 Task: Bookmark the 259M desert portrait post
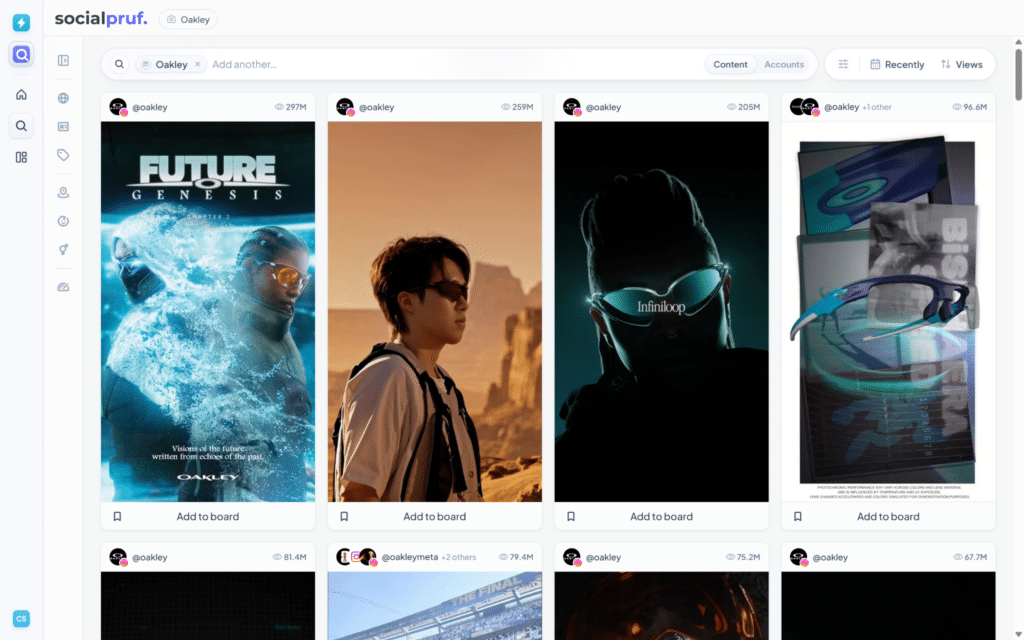click(344, 517)
